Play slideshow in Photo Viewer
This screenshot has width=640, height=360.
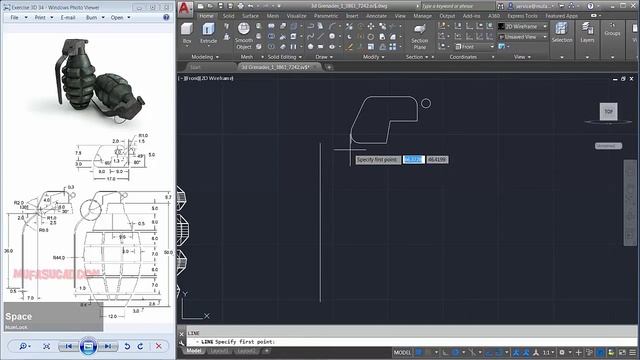coord(88,346)
